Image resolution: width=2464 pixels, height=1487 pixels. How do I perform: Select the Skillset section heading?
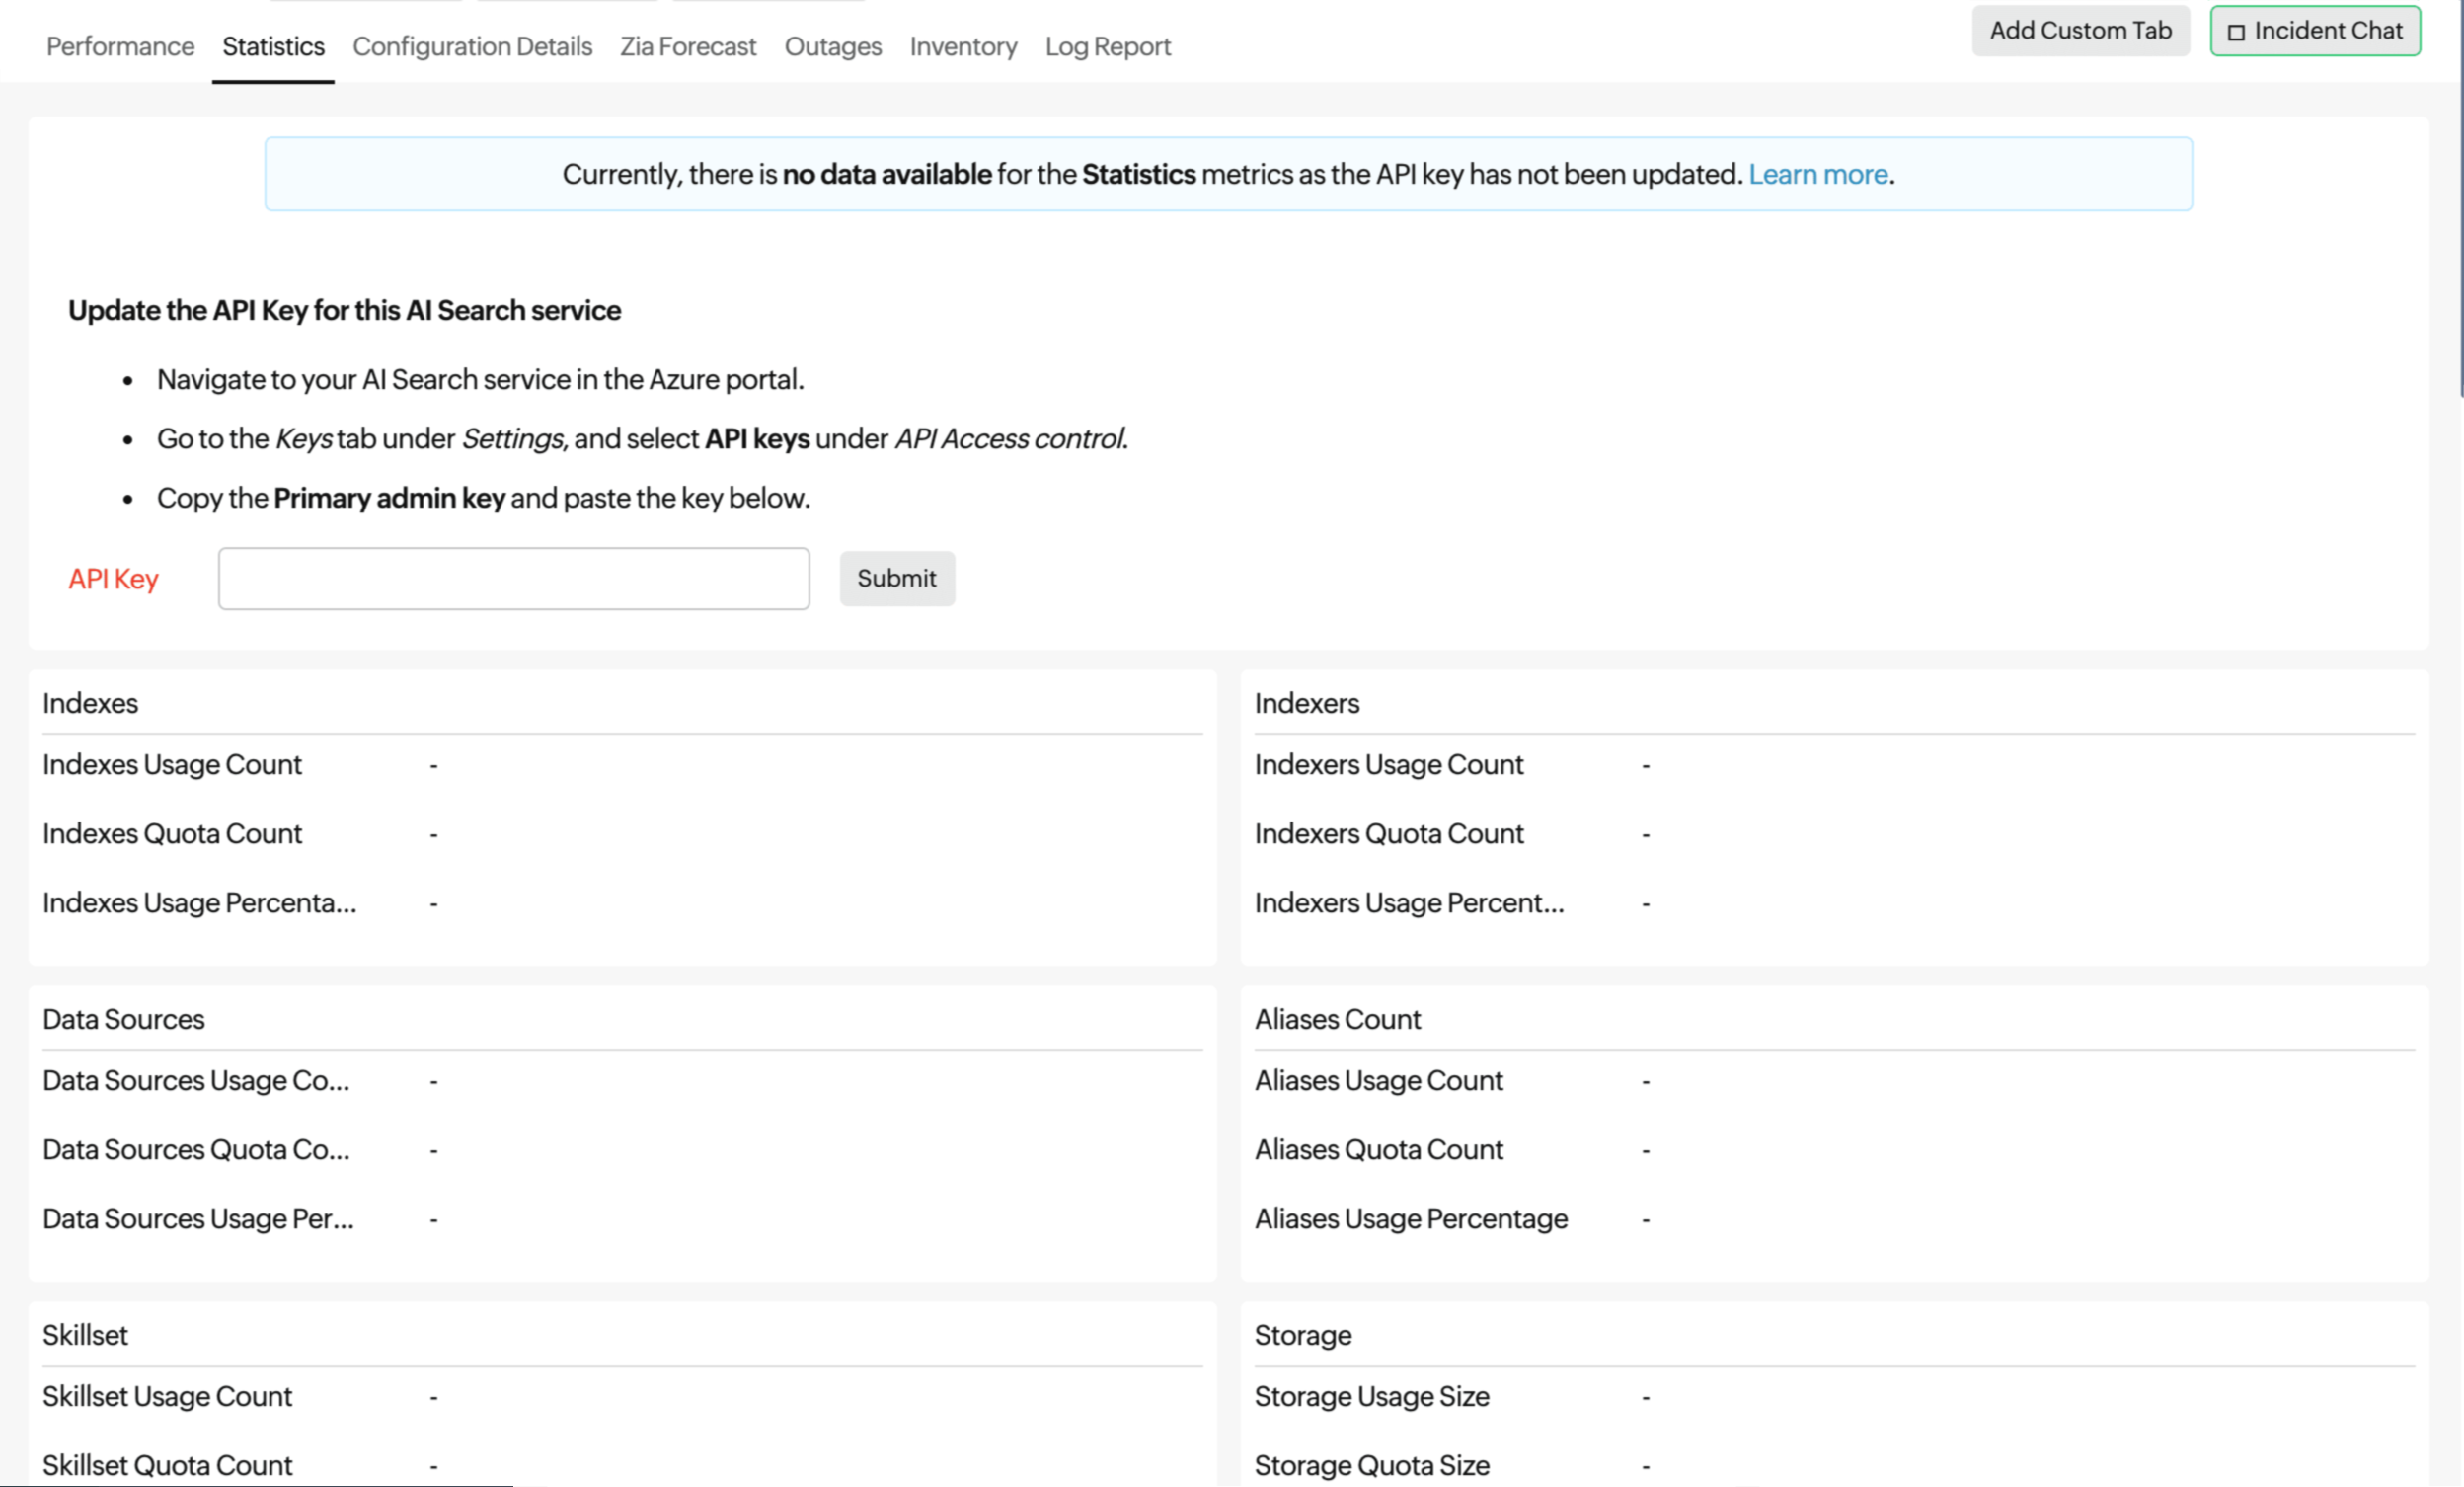tap(85, 1335)
